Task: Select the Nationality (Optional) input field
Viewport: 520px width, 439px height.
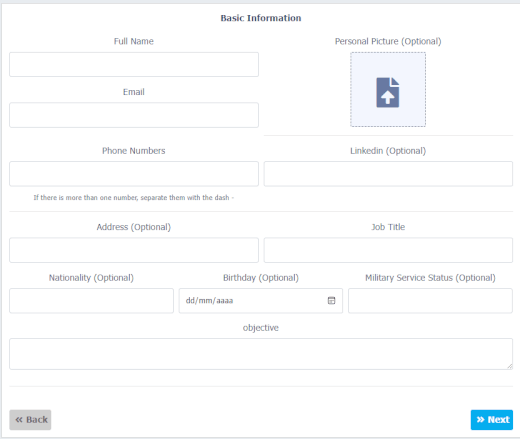Action: pyautogui.click(x=91, y=301)
